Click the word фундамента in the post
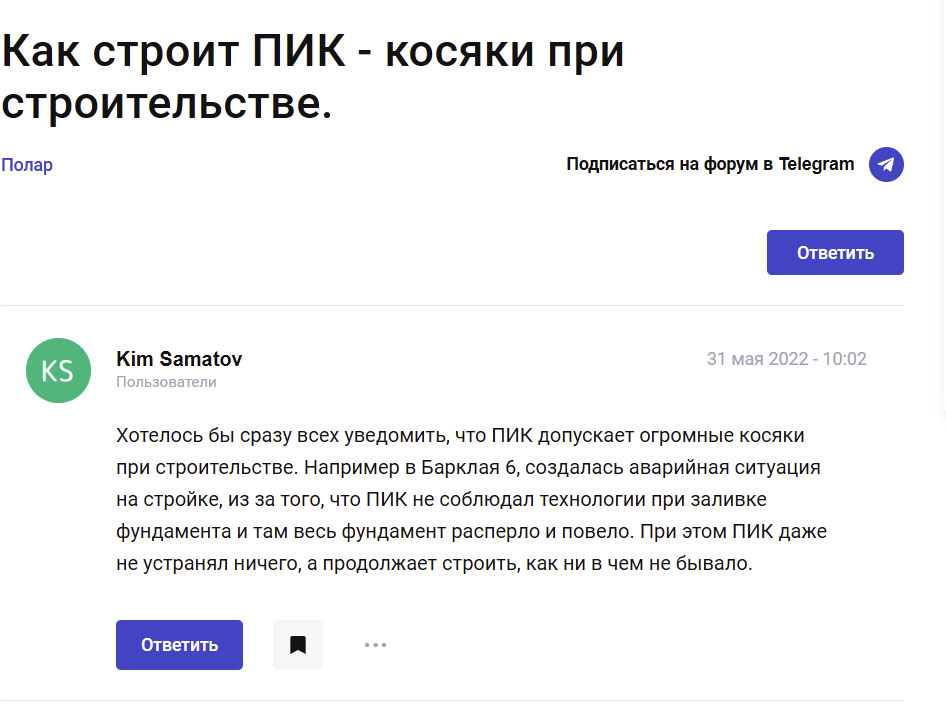 click(173, 531)
